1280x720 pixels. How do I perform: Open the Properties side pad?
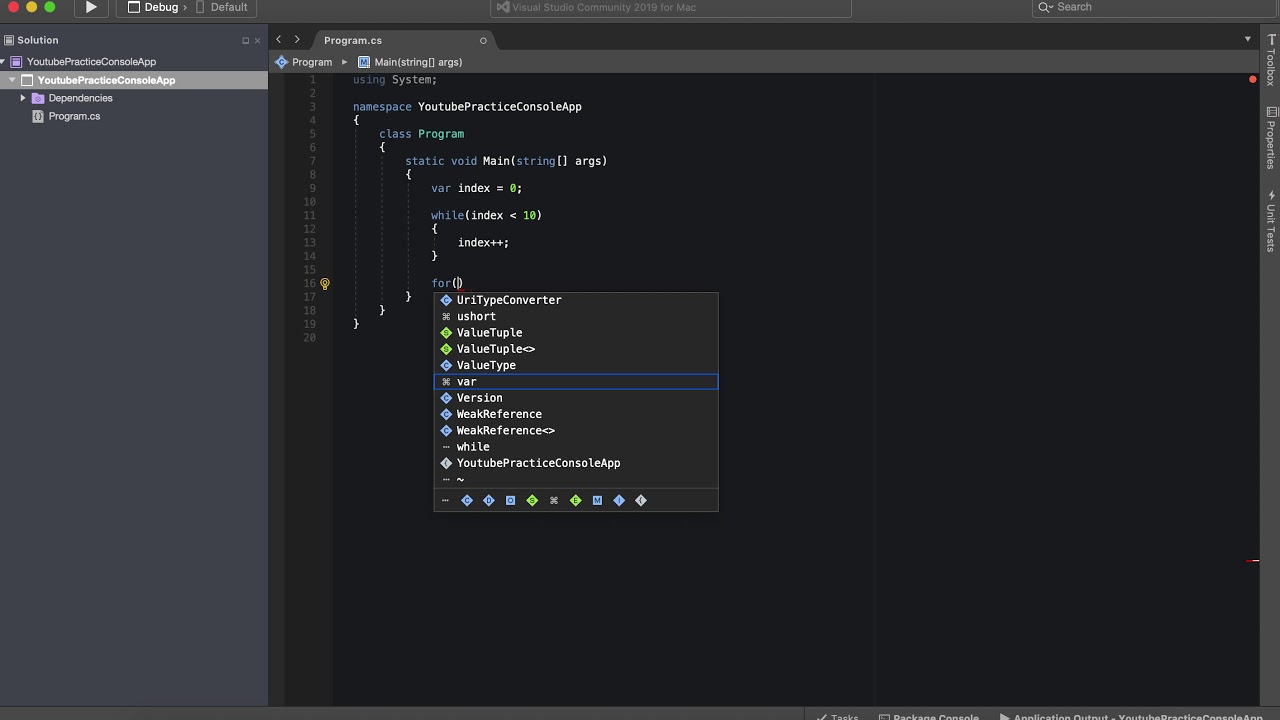coord(1271,137)
